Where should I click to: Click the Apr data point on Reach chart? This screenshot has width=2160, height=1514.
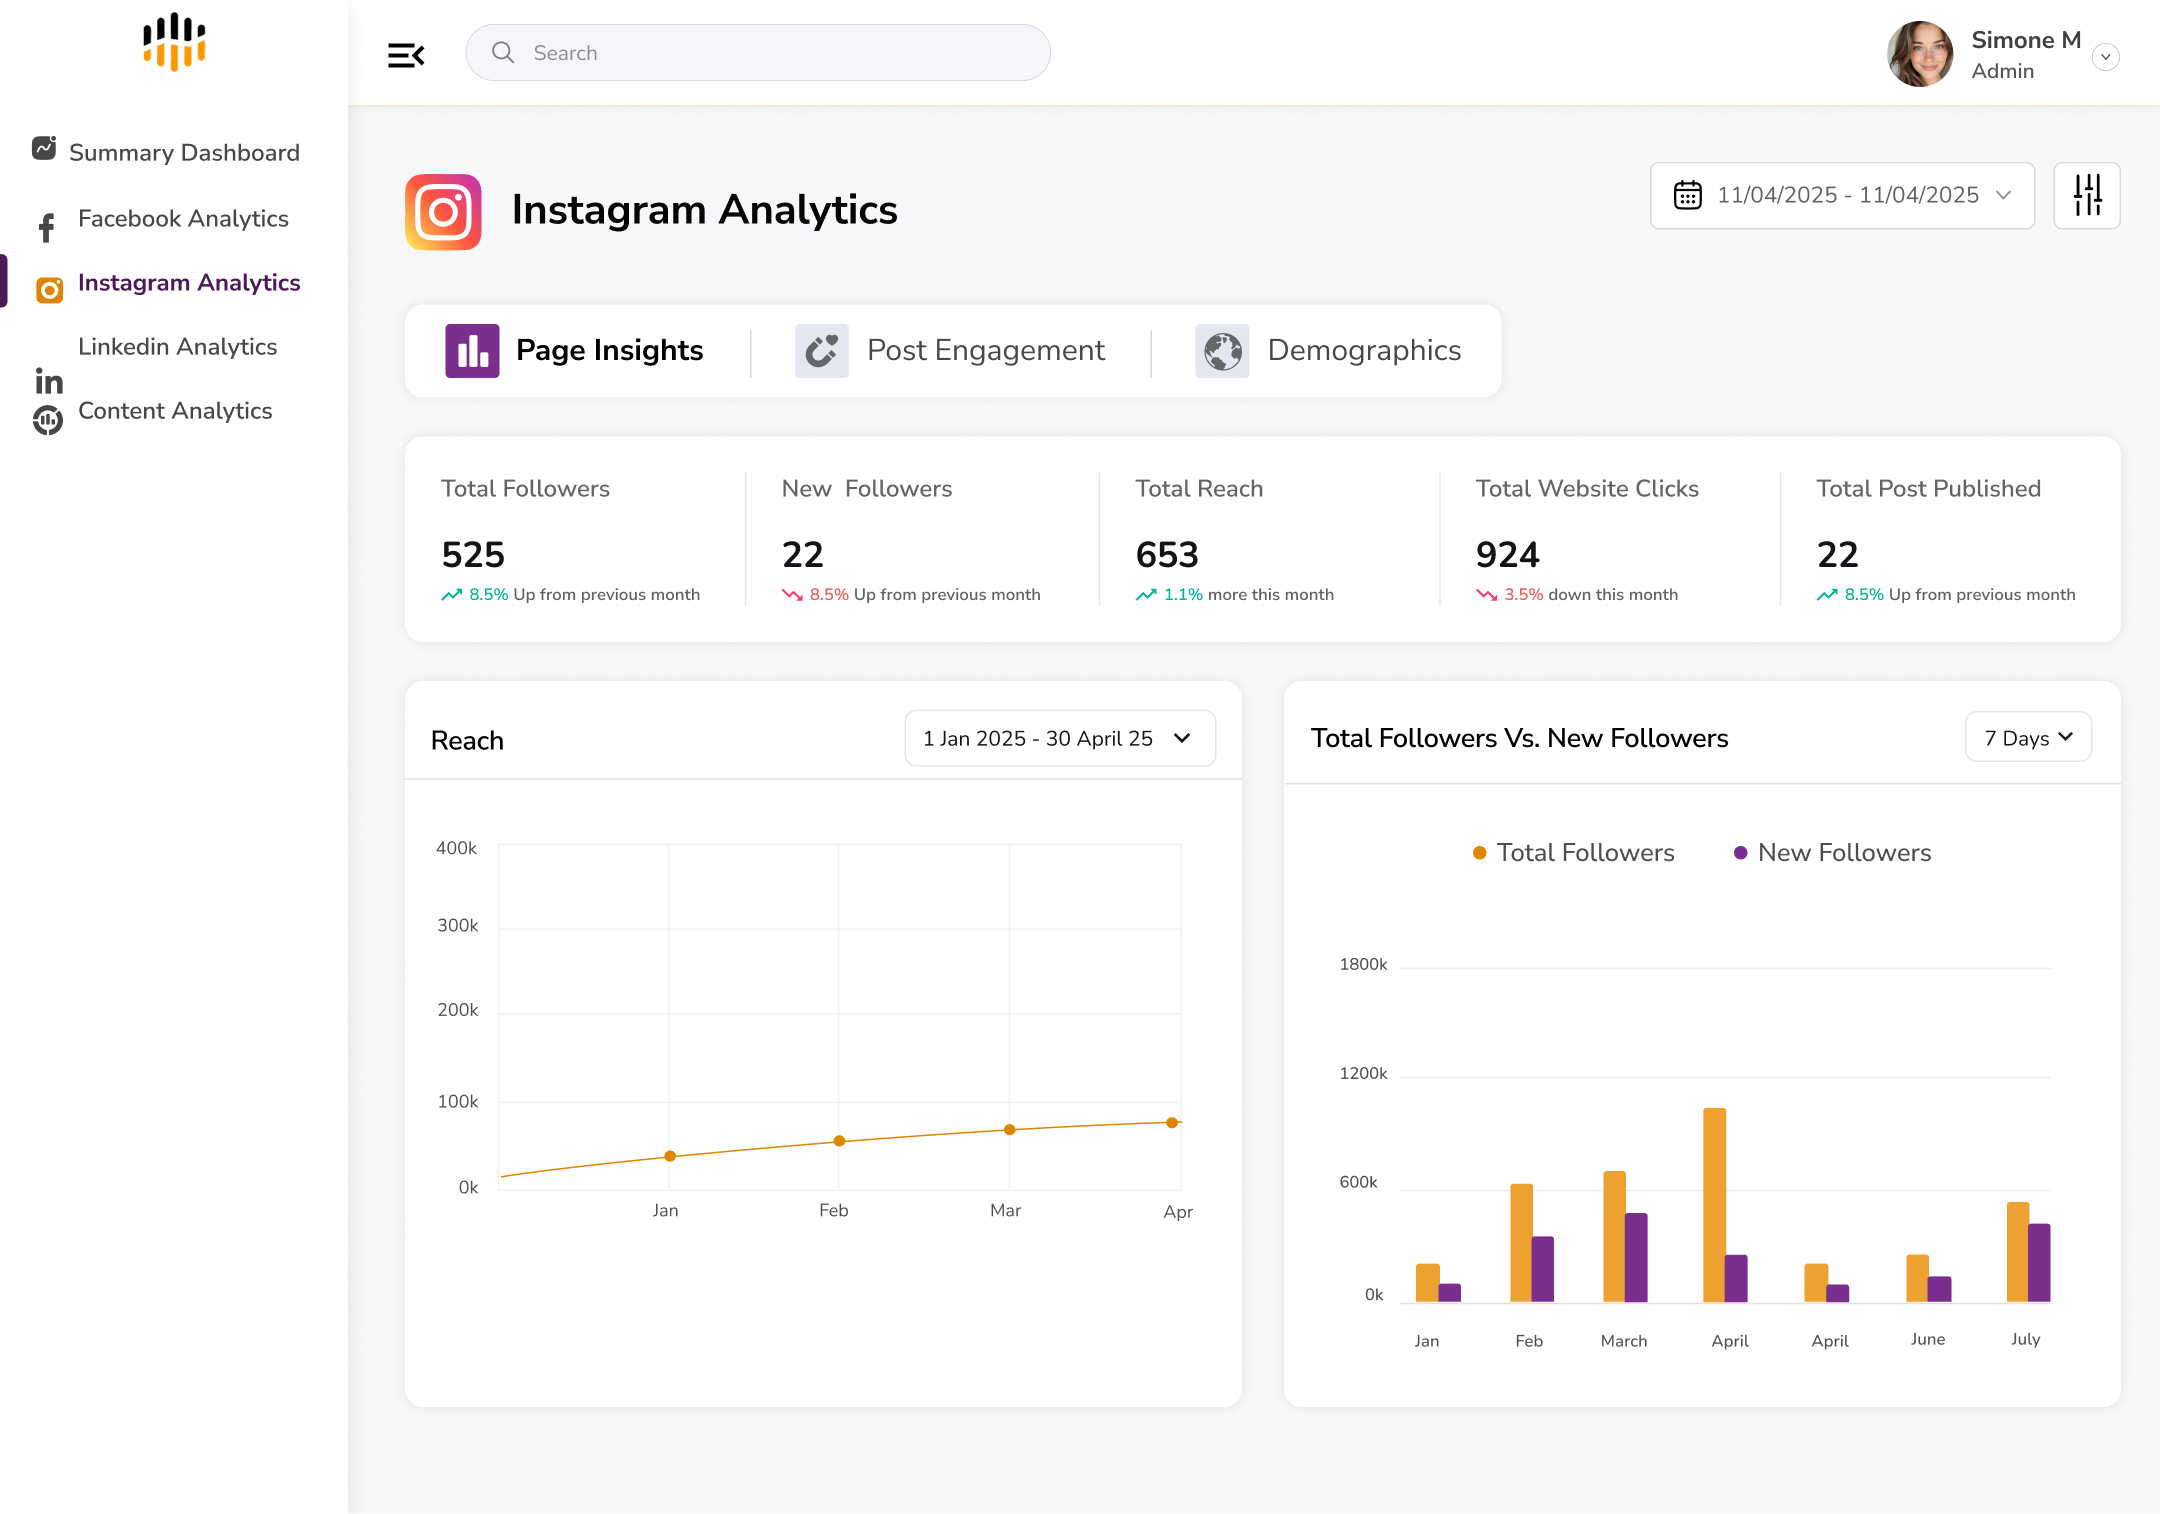(x=1172, y=1123)
